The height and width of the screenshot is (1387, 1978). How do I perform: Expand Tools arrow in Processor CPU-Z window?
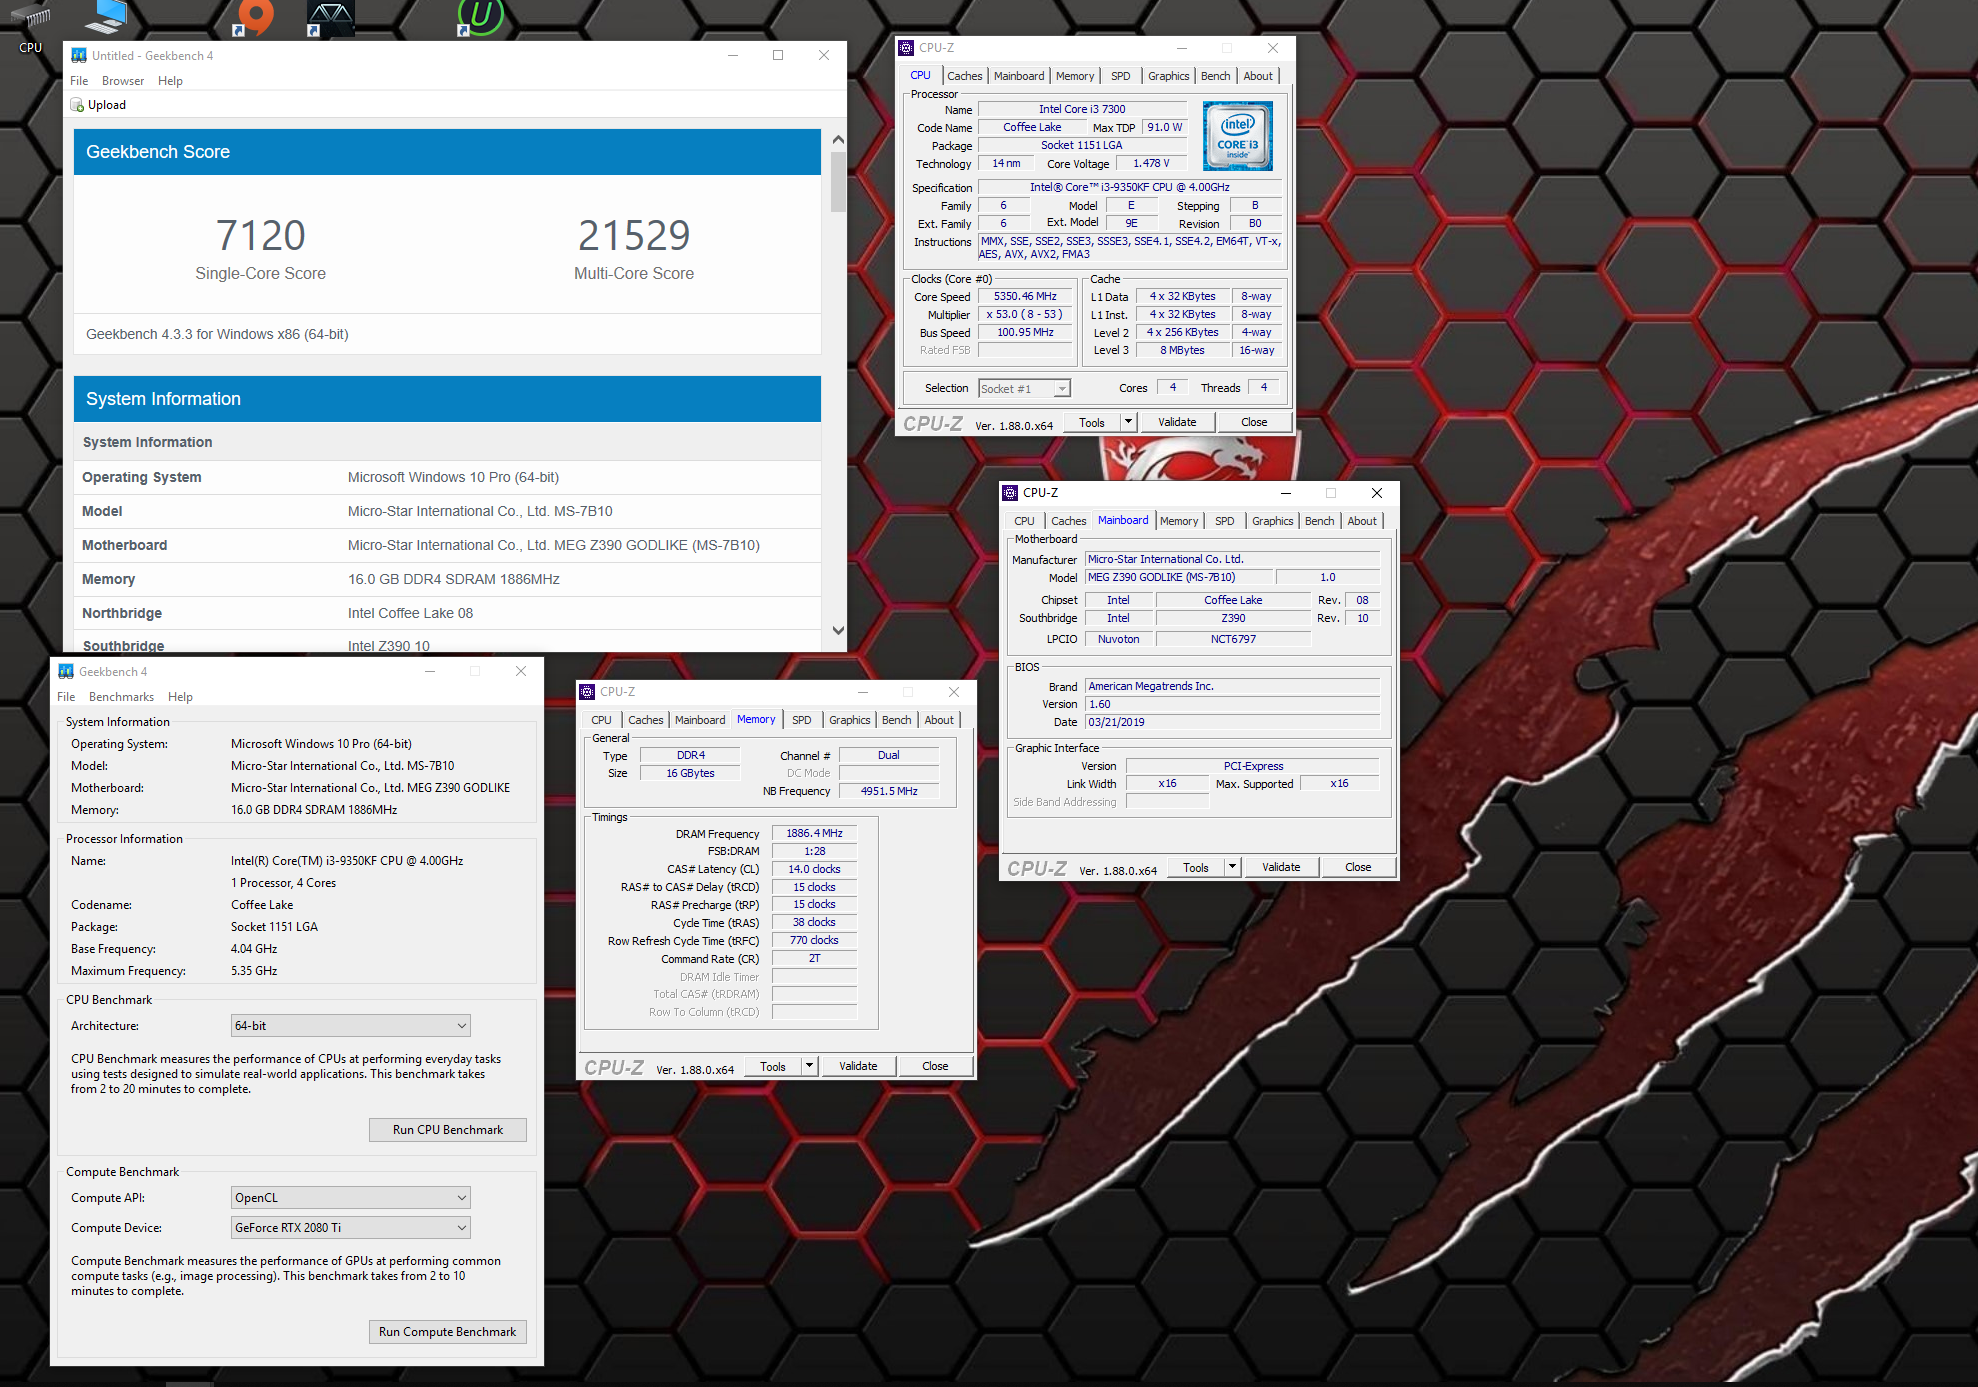(1128, 422)
